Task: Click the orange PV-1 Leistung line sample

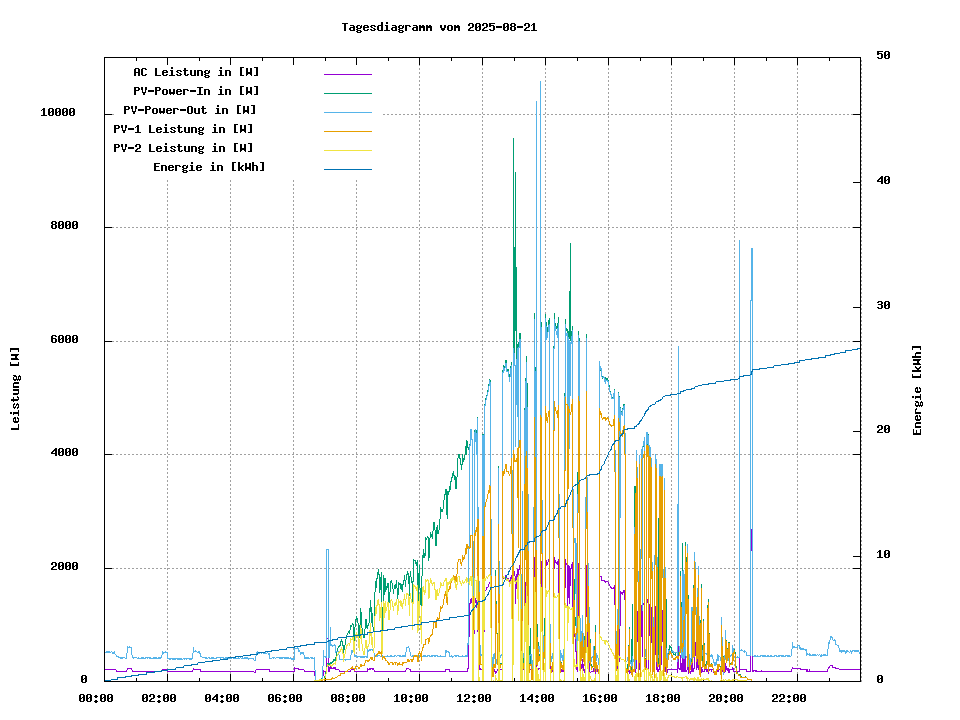Action: (347, 130)
